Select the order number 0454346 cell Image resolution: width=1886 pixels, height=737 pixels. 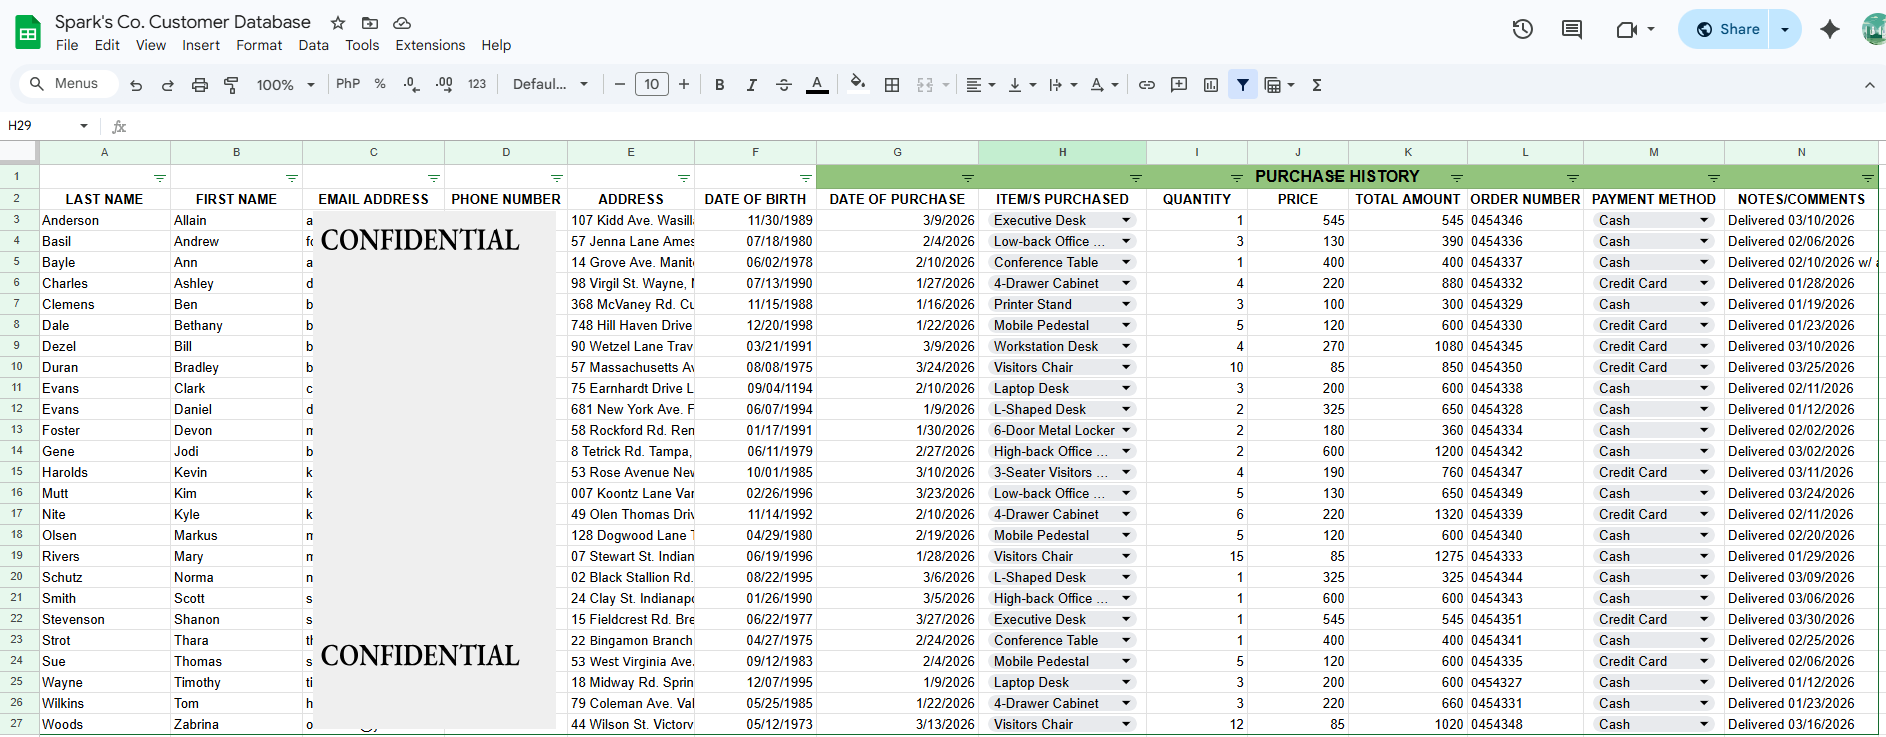1525,220
